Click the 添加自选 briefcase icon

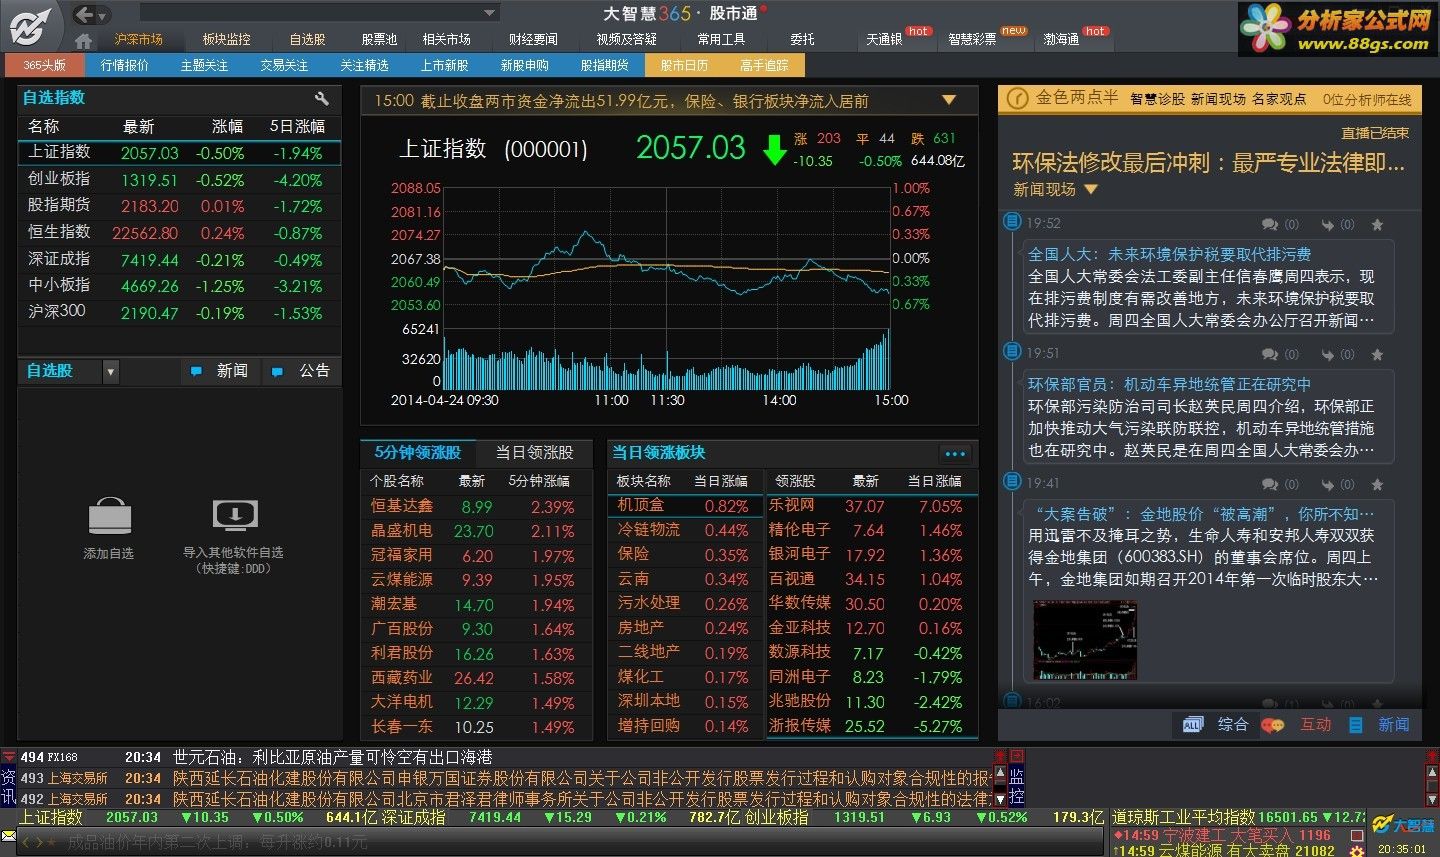tap(109, 516)
